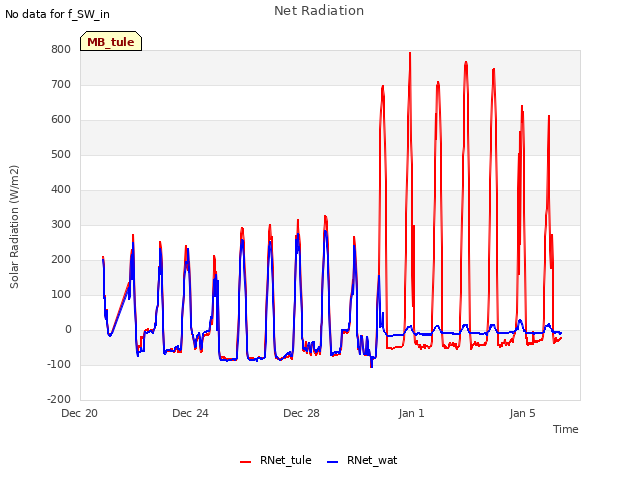Screen dimensions: 640x480
Task: Click the tallest red peak near Jan 1
Action: (x=410, y=55)
